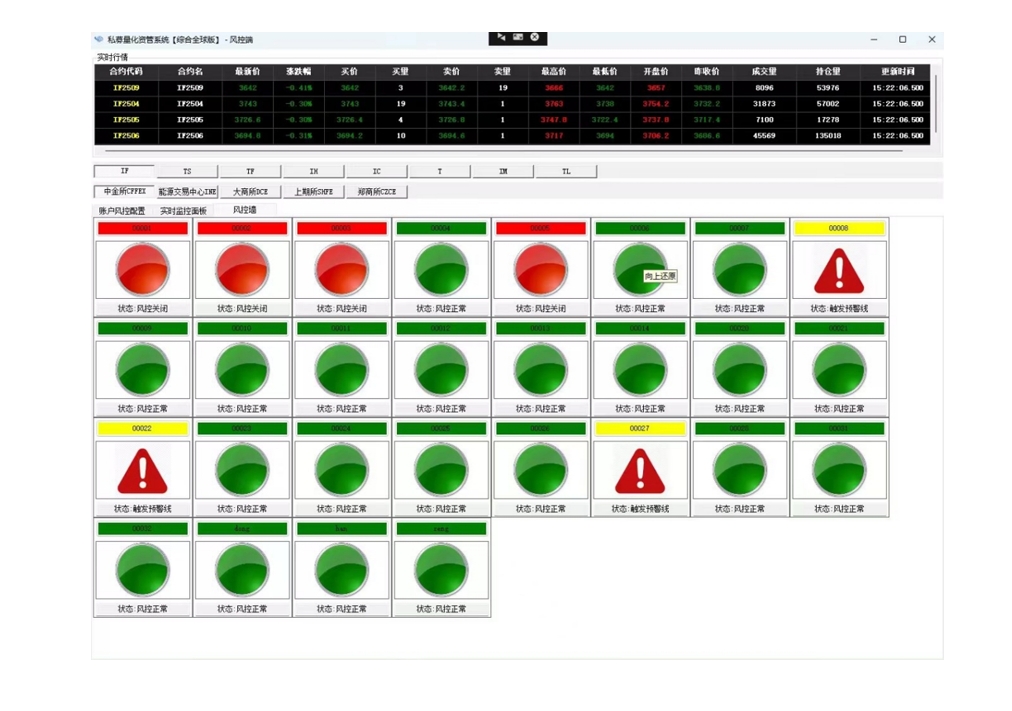Select the TF product button
The image size is (1012, 711).
pos(250,171)
